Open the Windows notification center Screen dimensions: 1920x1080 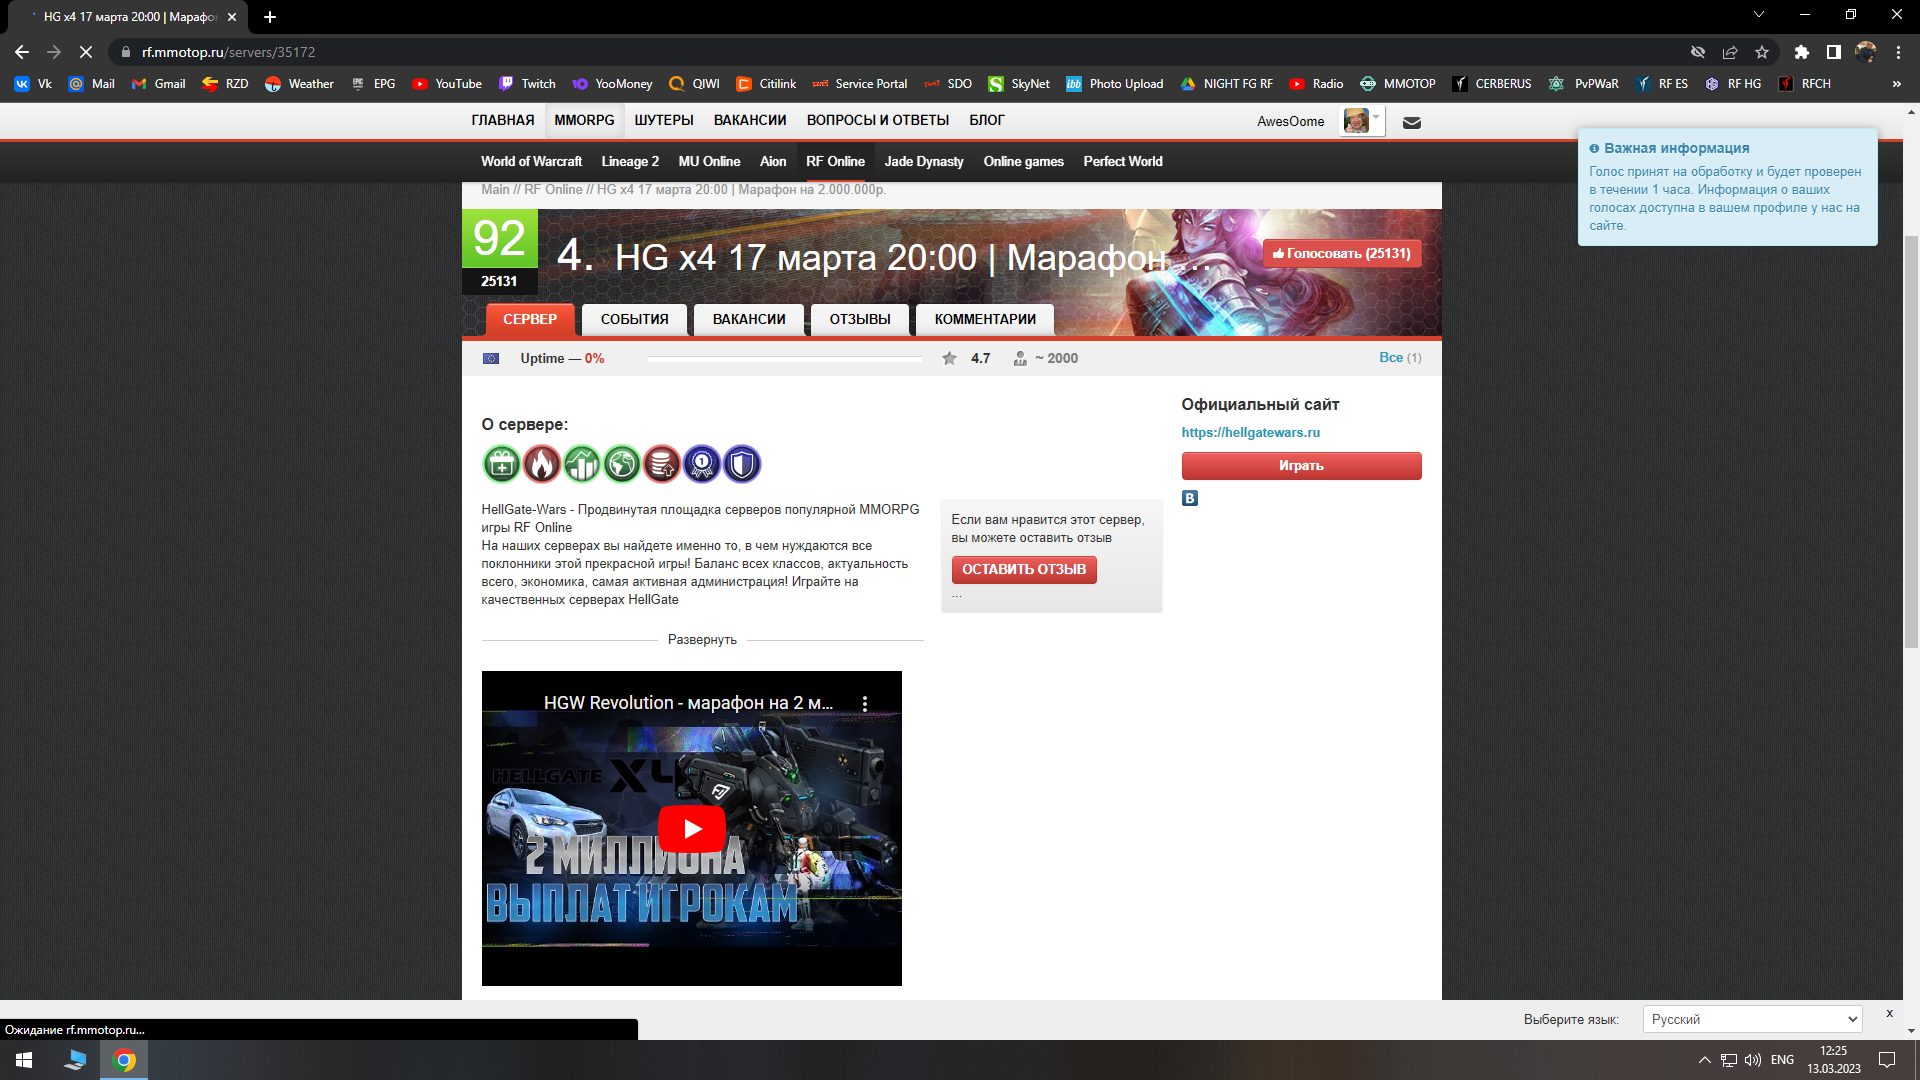(x=1887, y=1060)
